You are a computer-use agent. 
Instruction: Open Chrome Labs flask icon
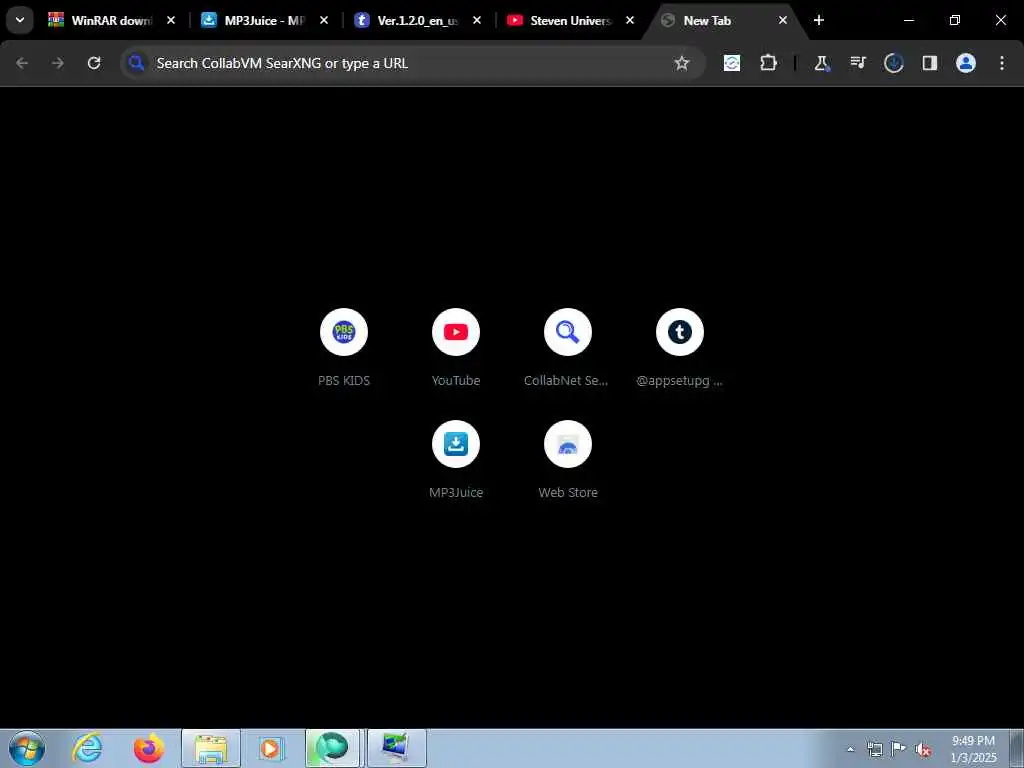click(x=822, y=63)
